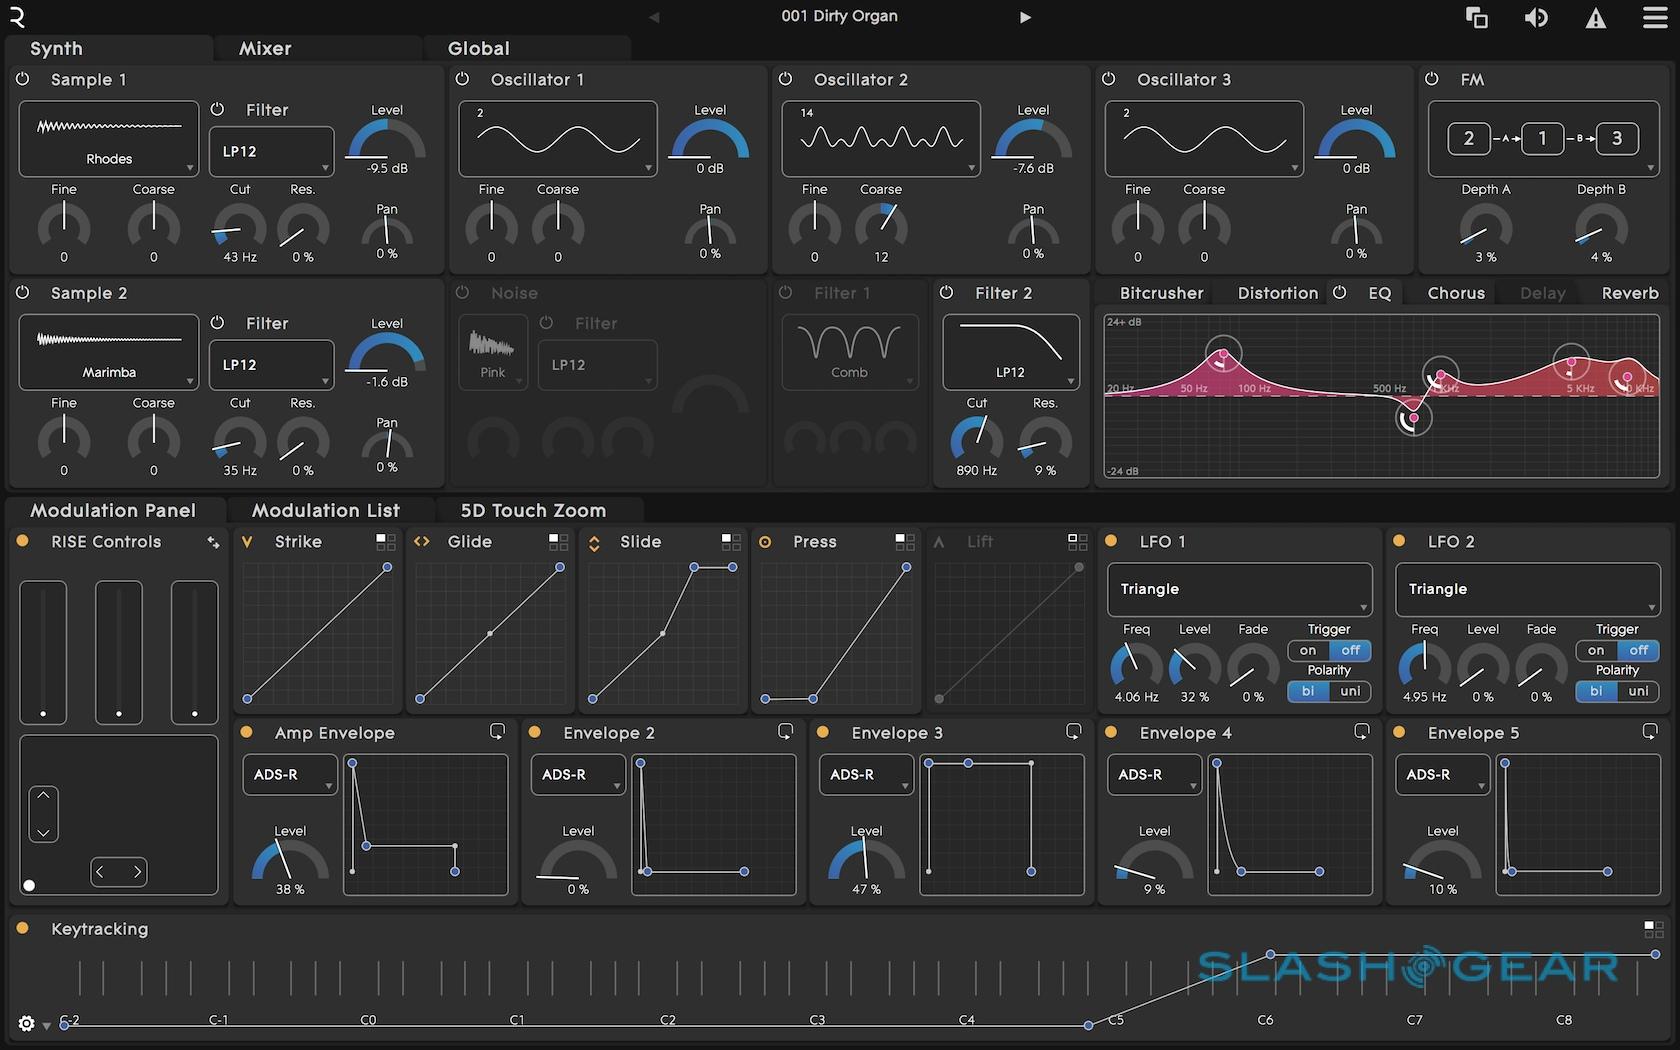Click the Amp Envelope expand icon
The image size is (1680, 1050).
coord(497,732)
